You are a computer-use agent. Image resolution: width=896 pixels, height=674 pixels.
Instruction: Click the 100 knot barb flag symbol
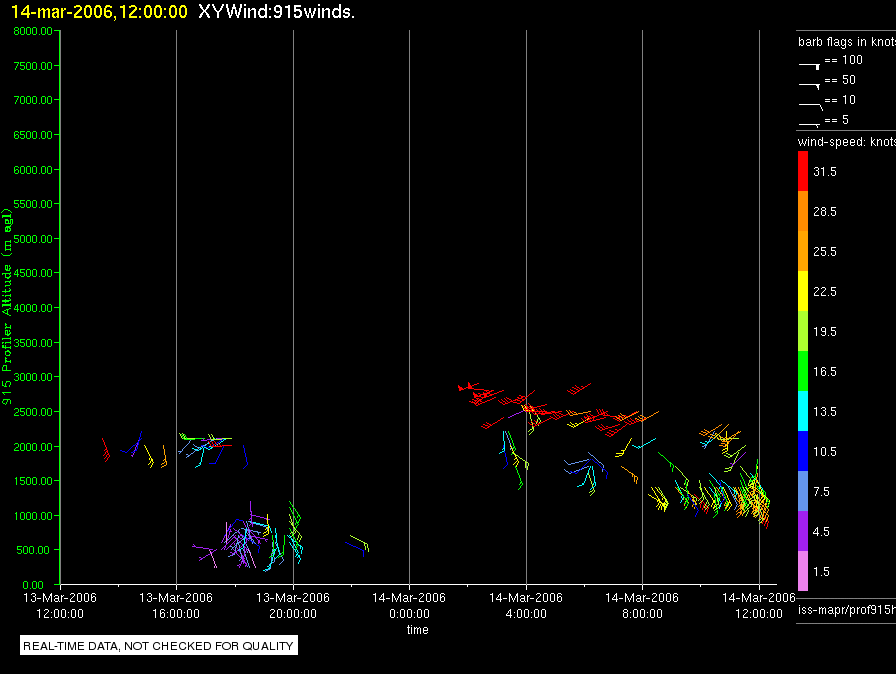tap(809, 66)
